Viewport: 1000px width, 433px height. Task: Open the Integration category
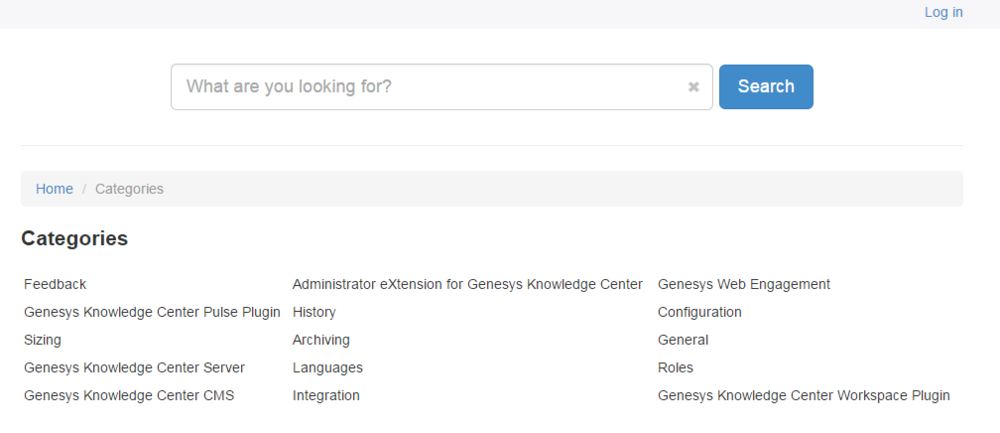[326, 395]
